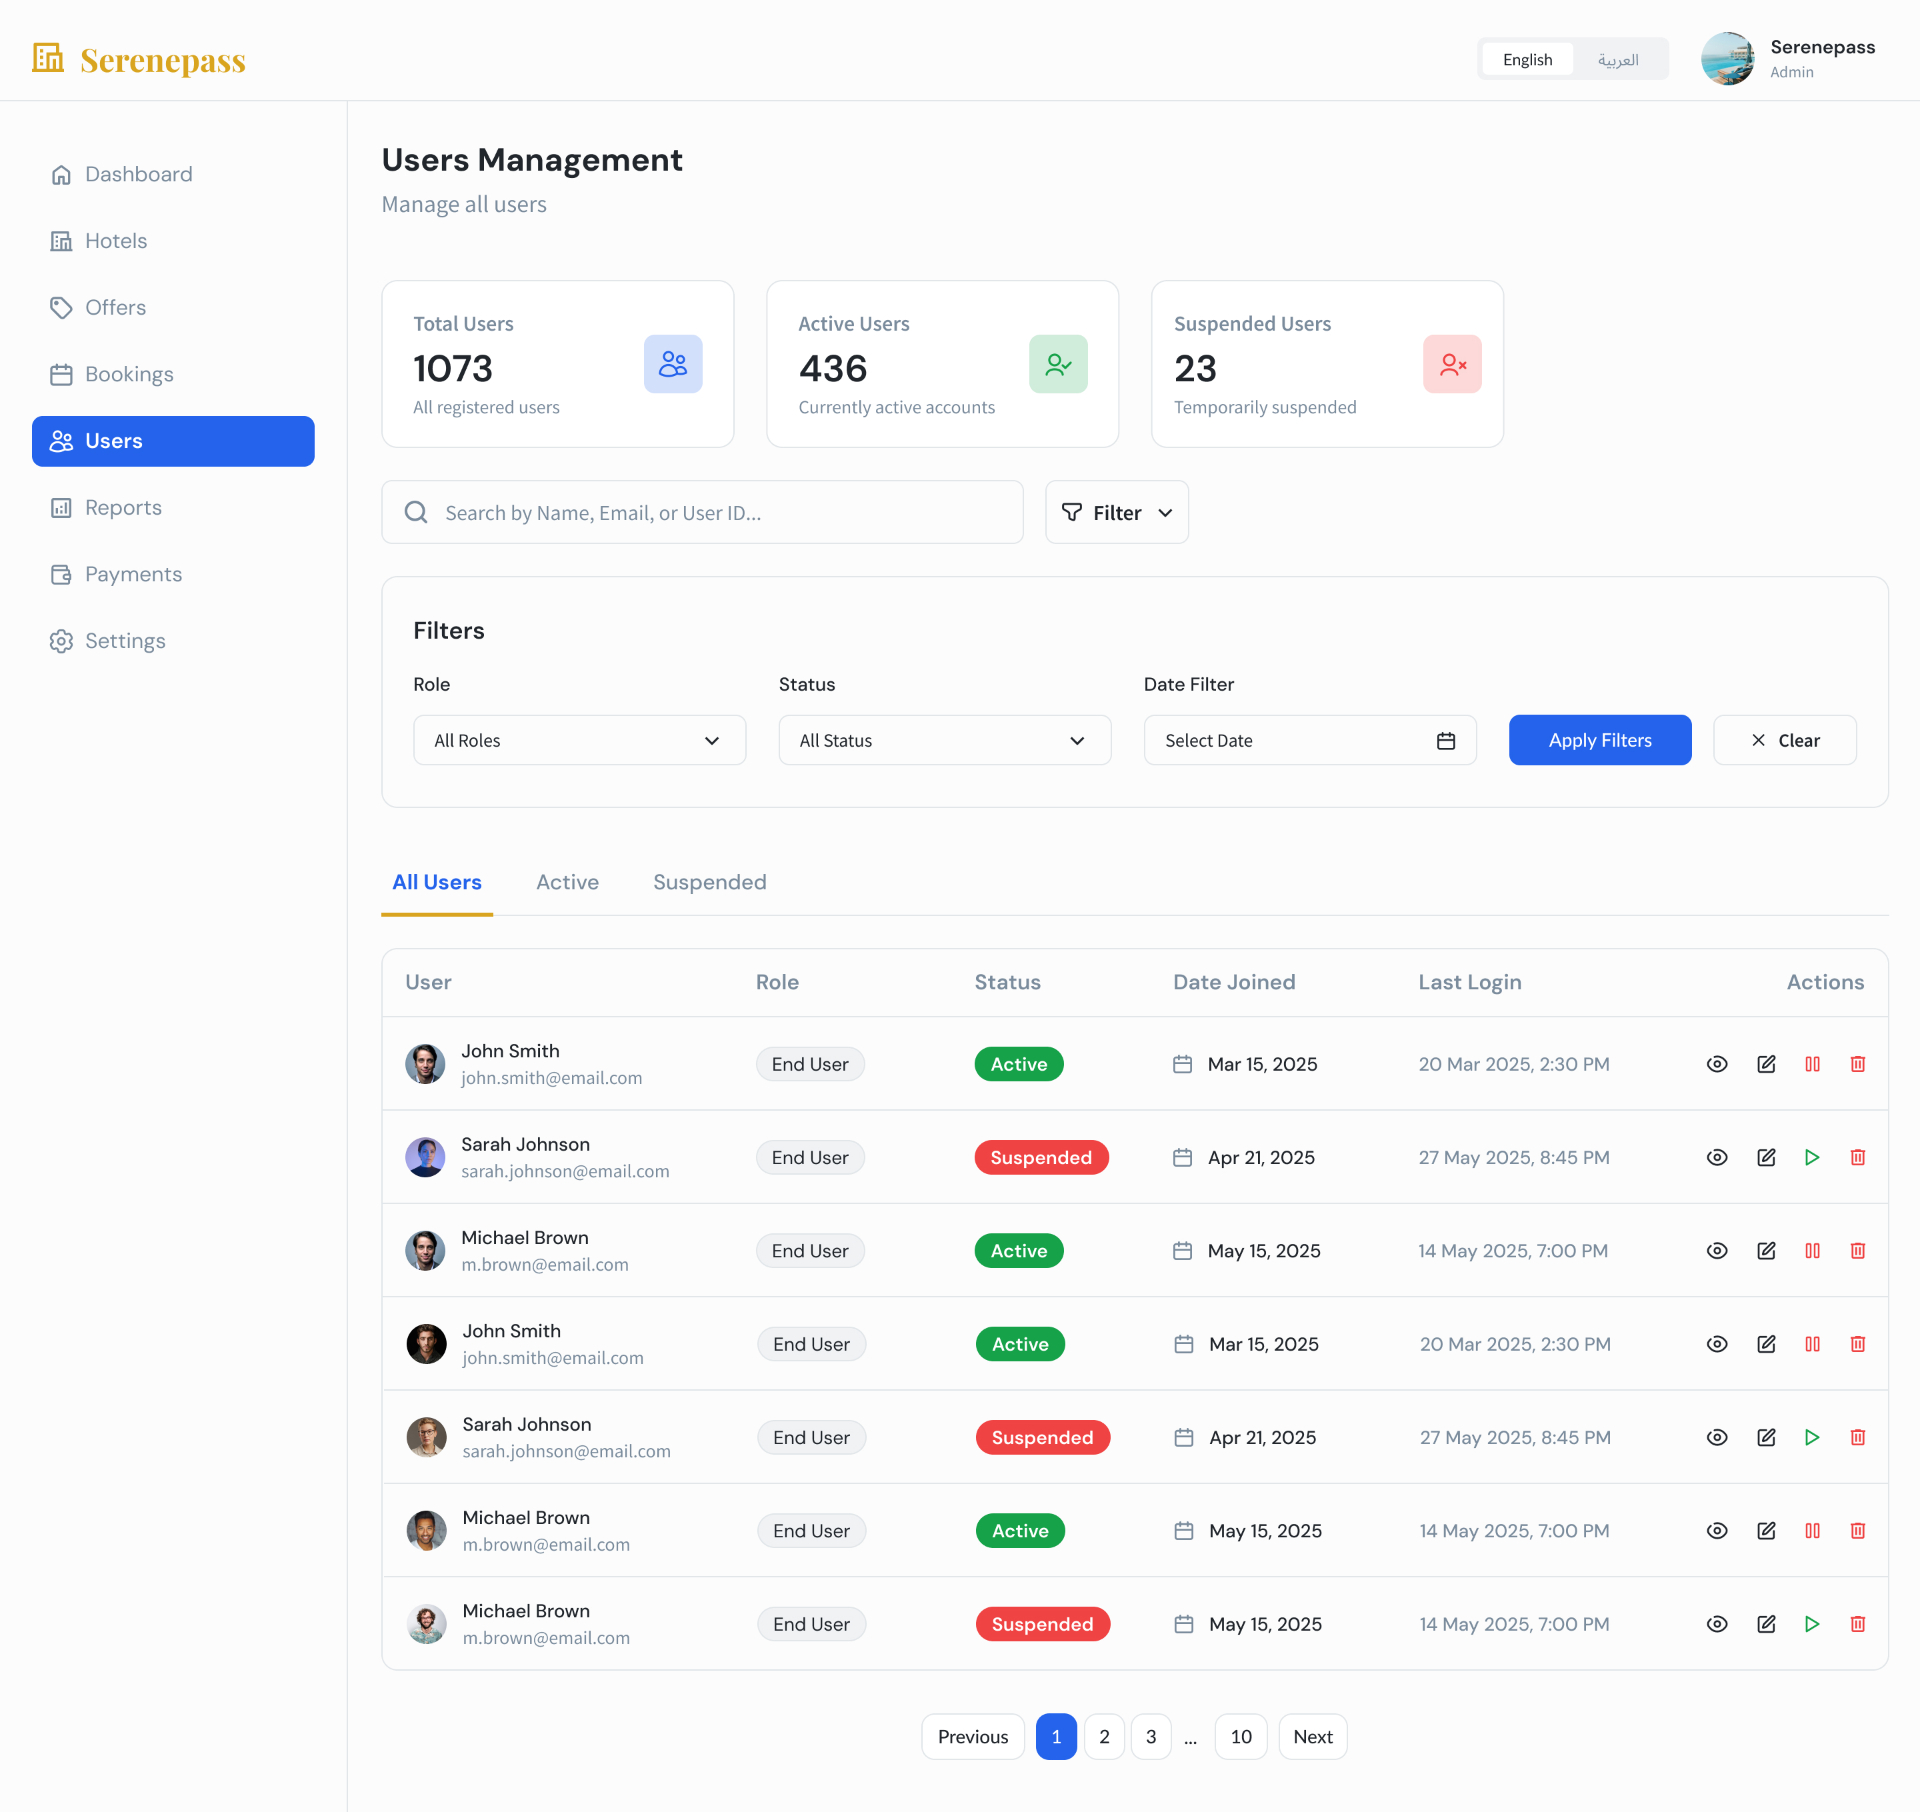Image resolution: width=1920 pixels, height=1812 pixels.
Task: Expand the All Status dropdown
Action: [x=945, y=741]
